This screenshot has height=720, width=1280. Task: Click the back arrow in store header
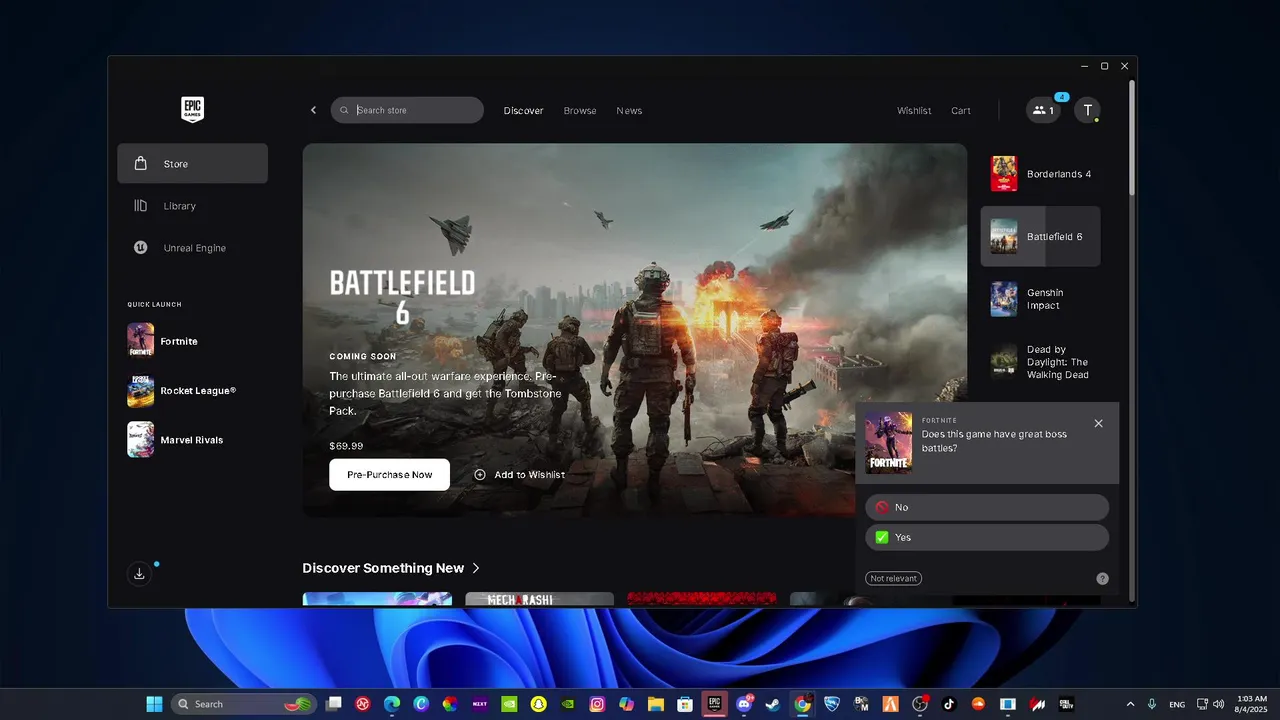pos(313,110)
